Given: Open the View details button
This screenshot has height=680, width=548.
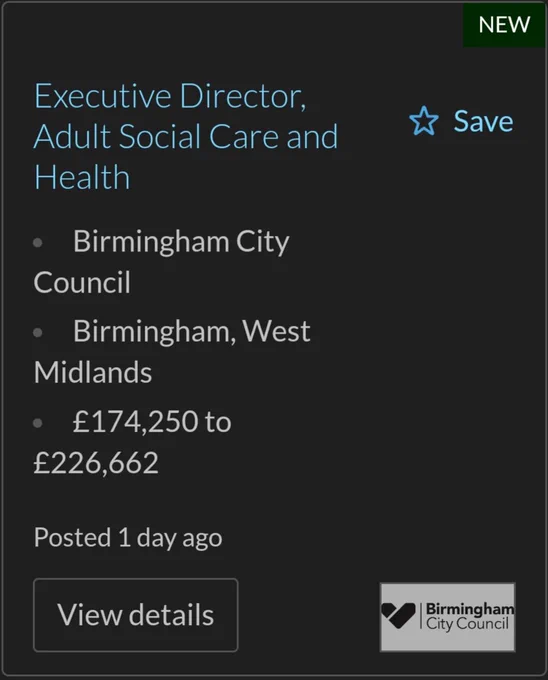Looking at the screenshot, I should pyautogui.click(x=136, y=615).
